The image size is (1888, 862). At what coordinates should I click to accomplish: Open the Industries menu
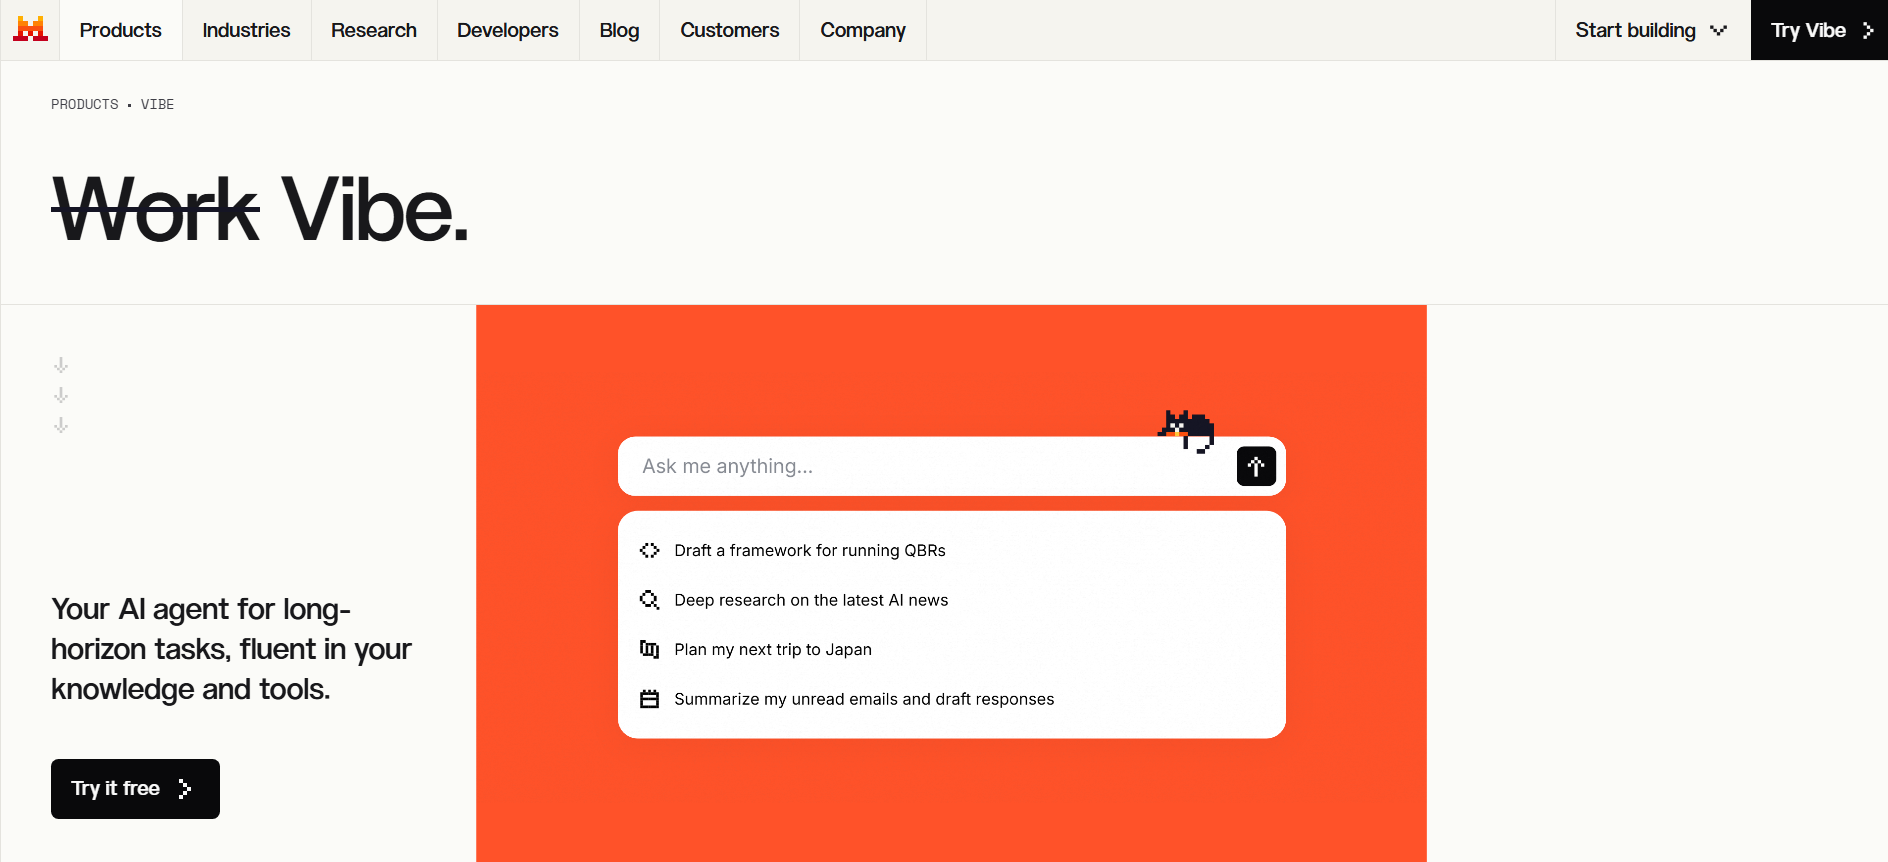coord(246,30)
